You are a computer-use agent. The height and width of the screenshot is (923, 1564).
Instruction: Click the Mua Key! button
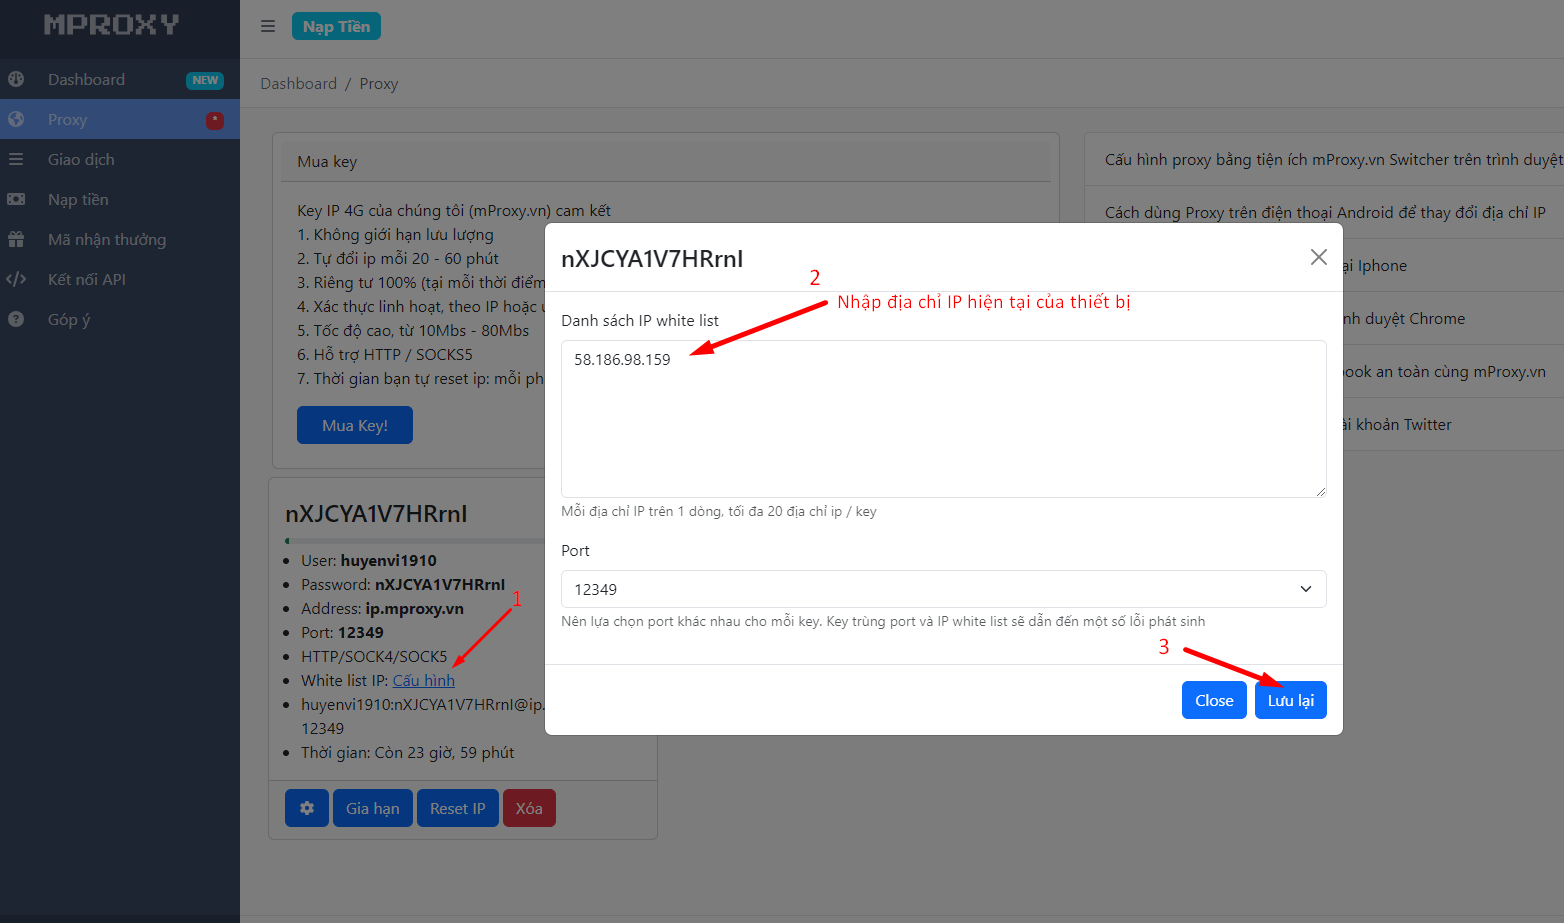(355, 425)
